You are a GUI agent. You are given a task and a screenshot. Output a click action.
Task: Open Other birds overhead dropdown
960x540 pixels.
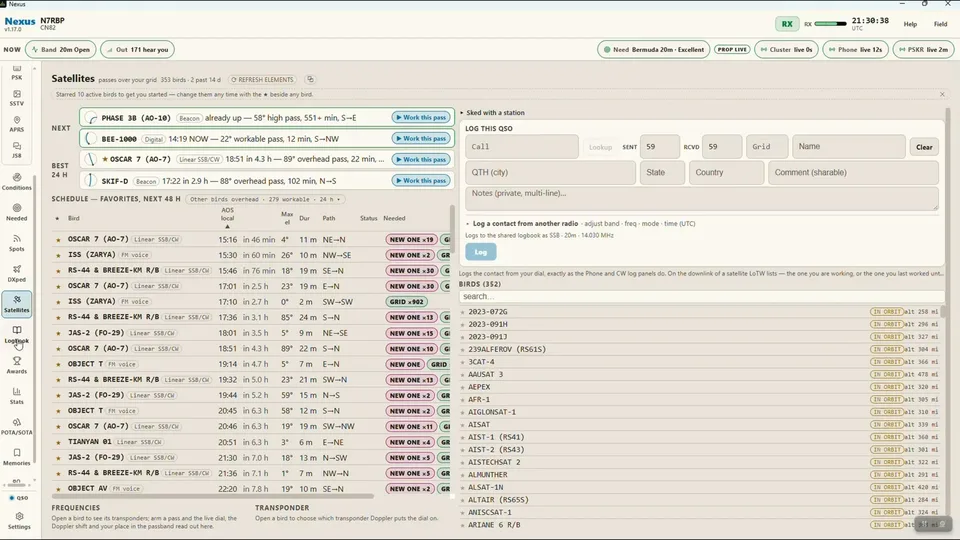(264, 199)
